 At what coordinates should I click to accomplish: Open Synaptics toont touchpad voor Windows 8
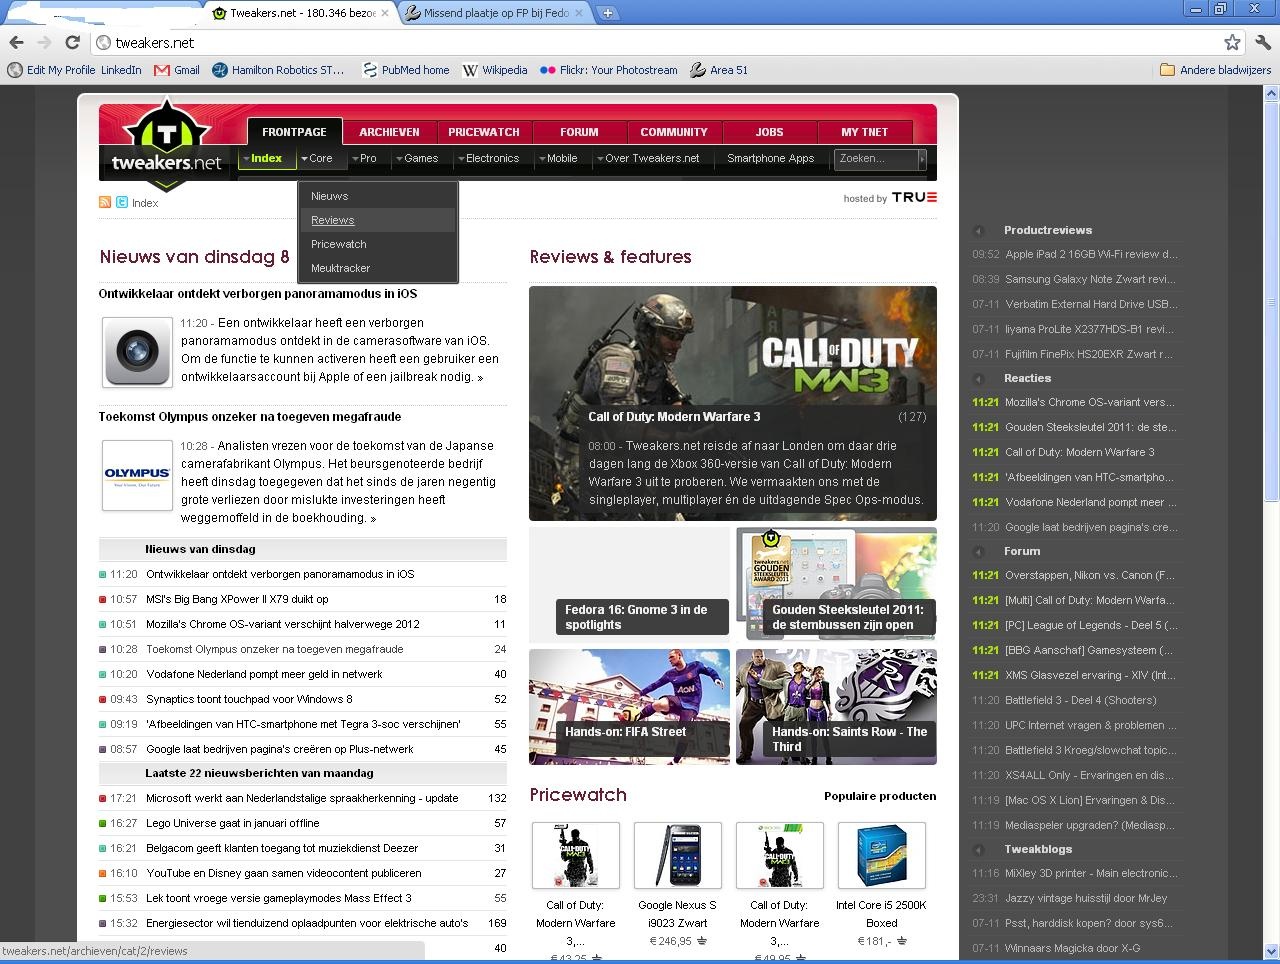[249, 699]
